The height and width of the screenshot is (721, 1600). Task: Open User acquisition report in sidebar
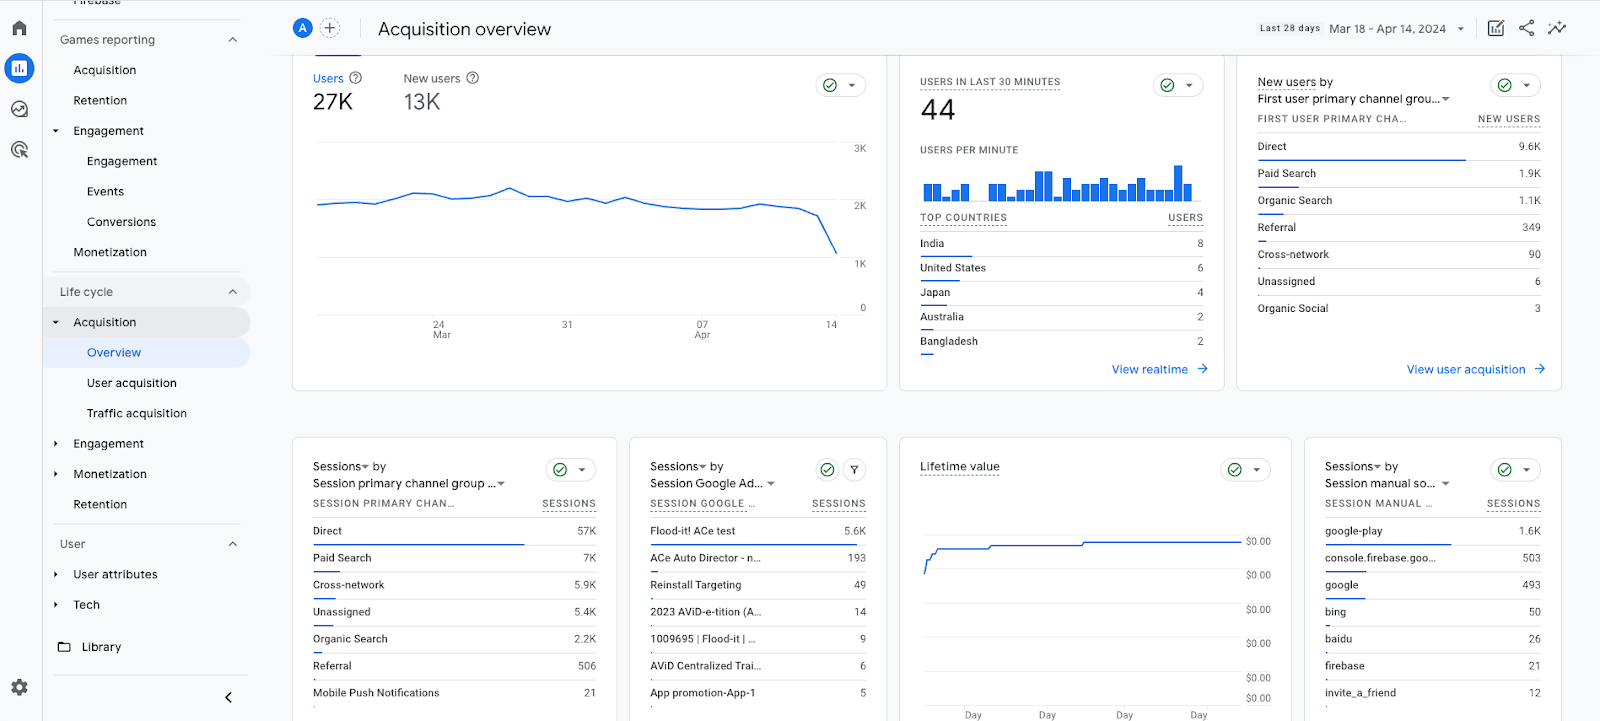tap(131, 383)
